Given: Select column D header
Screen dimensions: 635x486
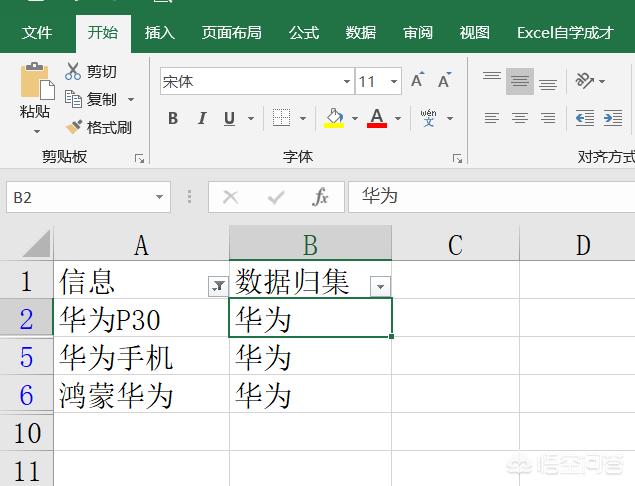Looking at the screenshot, I should click(577, 244).
